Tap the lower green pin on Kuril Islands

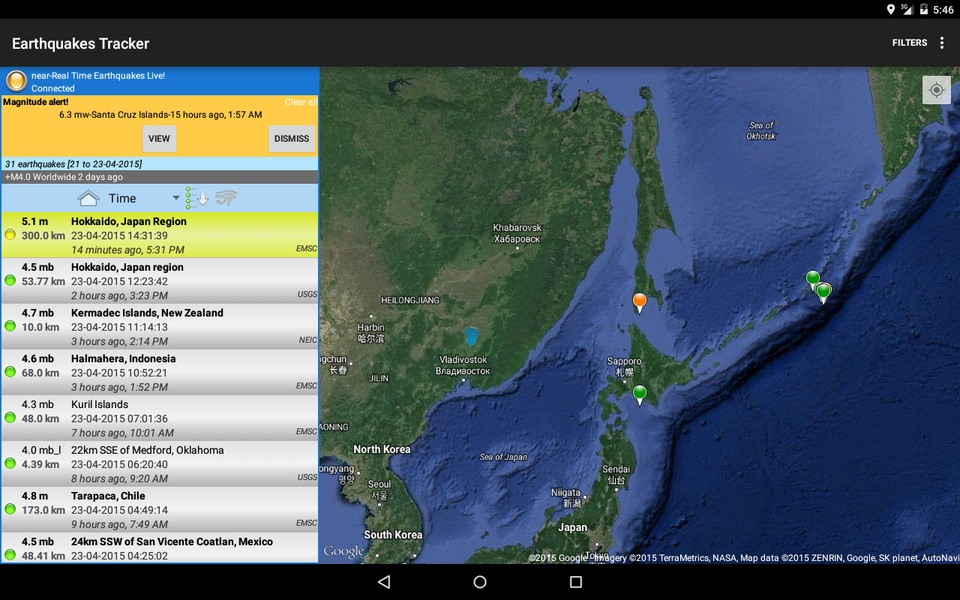pyautogui.click(x=823, y=293)
